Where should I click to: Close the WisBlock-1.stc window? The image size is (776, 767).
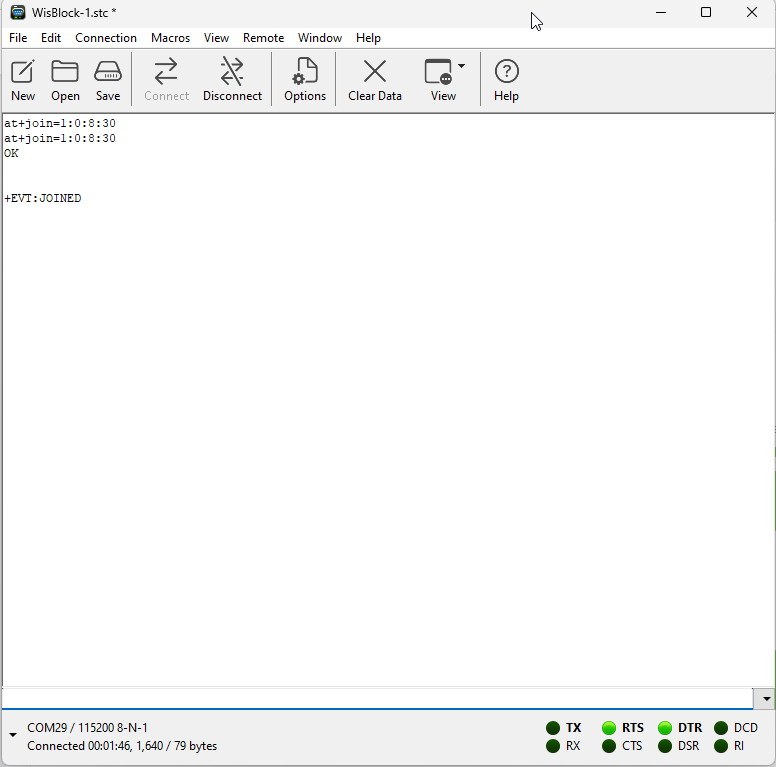pyautogui.click(x=752, y=12)
